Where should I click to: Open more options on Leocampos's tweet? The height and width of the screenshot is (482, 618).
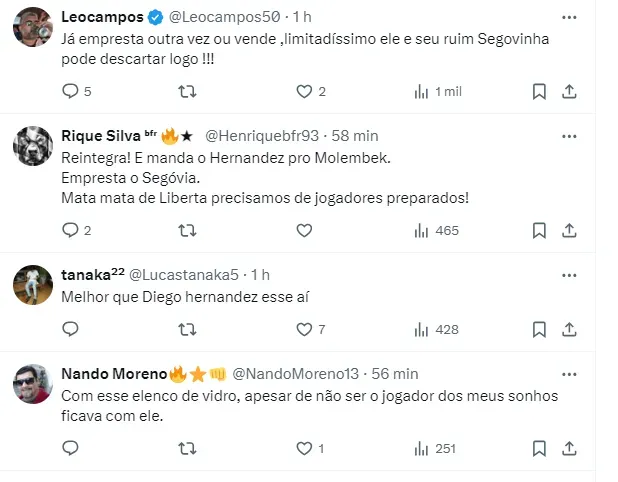pyautogui.click(x=568, y=17)
